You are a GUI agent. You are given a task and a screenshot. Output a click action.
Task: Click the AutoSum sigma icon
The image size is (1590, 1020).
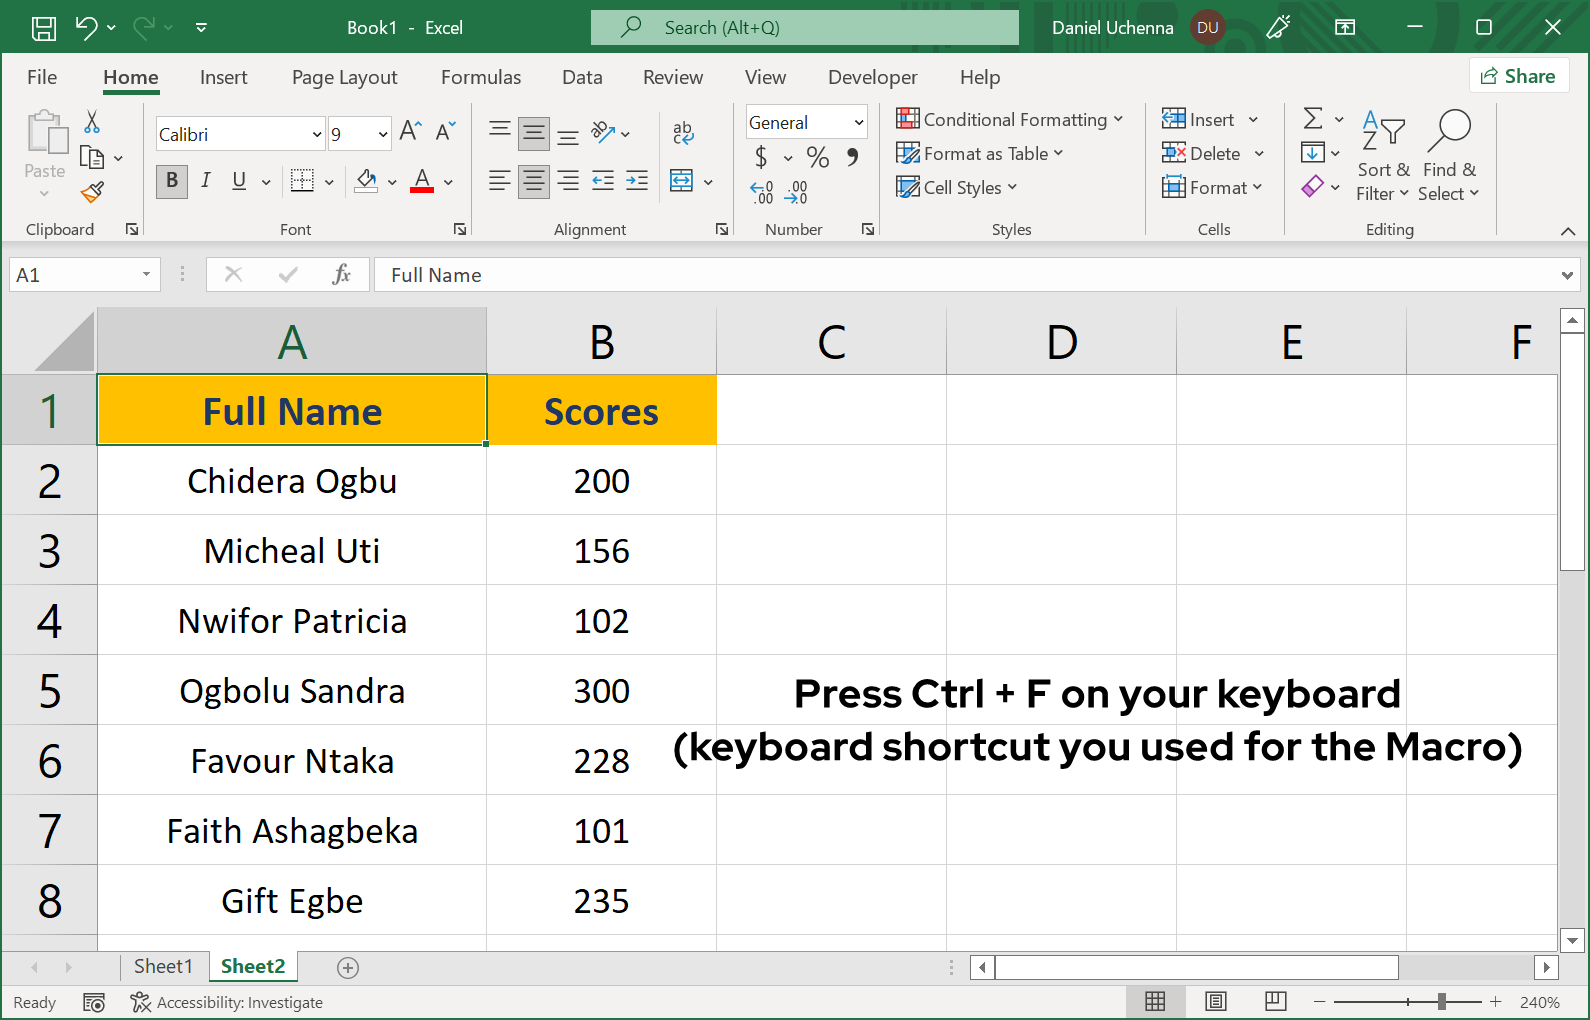pyautogui.click(x=1313, y=119)
